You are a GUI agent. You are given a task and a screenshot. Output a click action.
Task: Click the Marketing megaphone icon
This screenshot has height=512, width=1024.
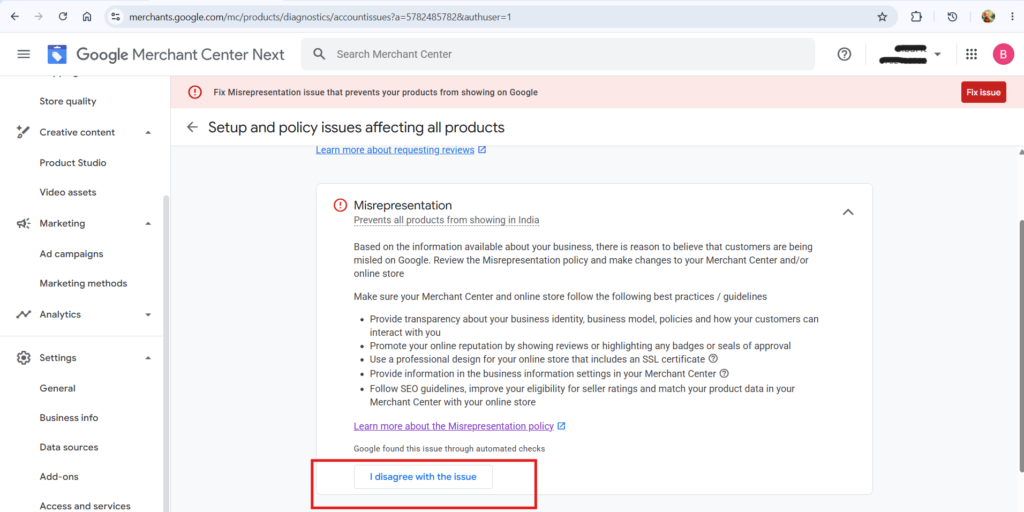pos(24,223)
